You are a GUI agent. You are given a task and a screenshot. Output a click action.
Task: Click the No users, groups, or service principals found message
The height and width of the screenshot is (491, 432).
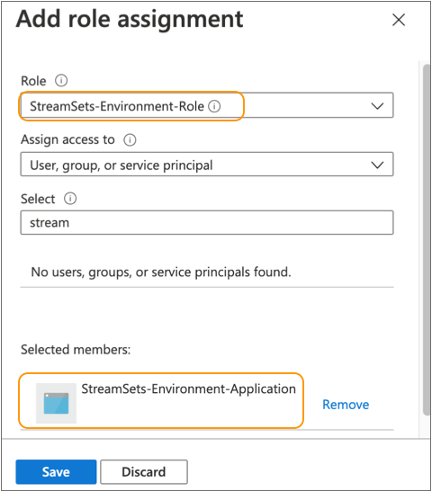point(161,272)
